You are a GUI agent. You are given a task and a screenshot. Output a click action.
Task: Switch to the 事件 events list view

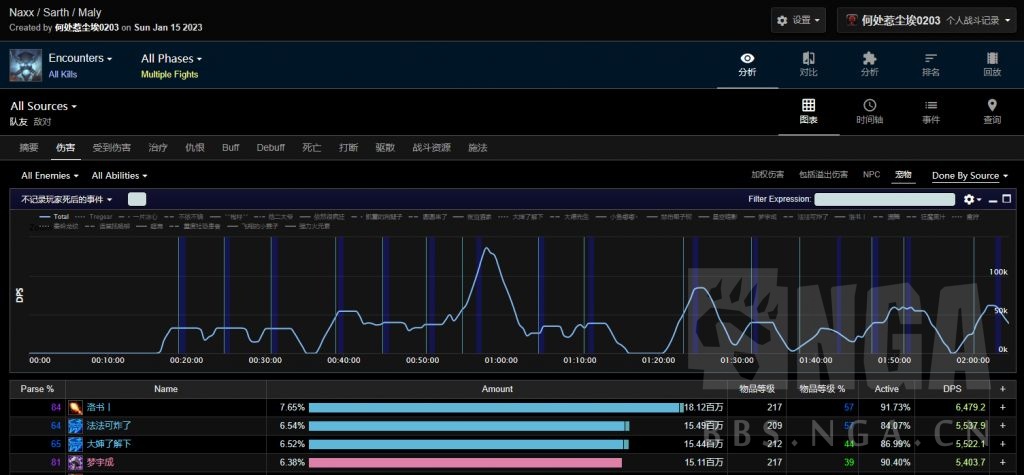pyautogui.click(x=930, y=112)
